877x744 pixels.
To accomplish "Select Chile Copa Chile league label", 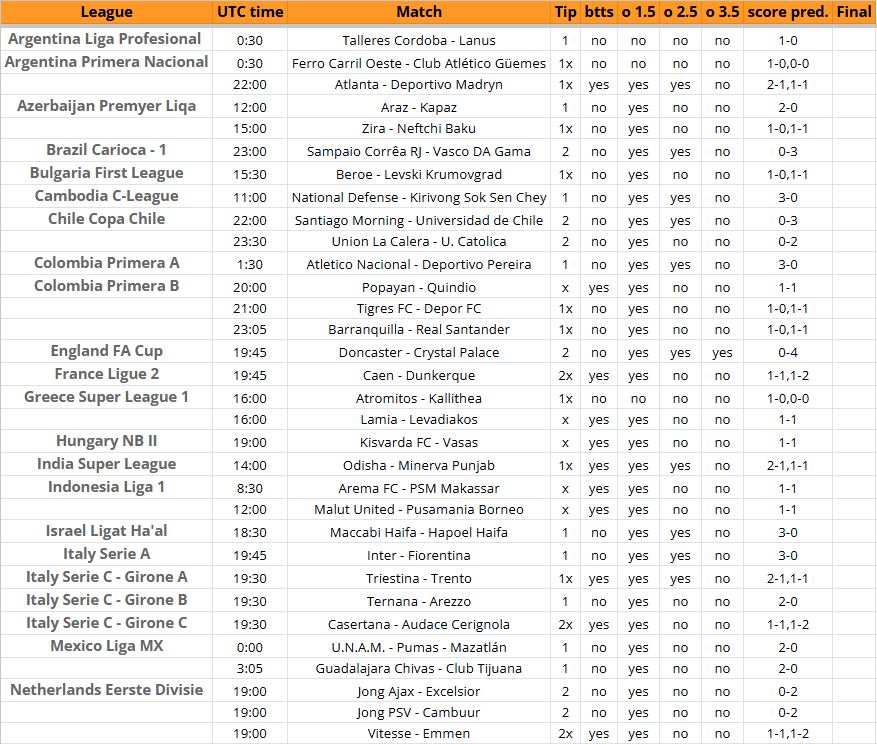I will pyautogui.click(x=106, y=219).
